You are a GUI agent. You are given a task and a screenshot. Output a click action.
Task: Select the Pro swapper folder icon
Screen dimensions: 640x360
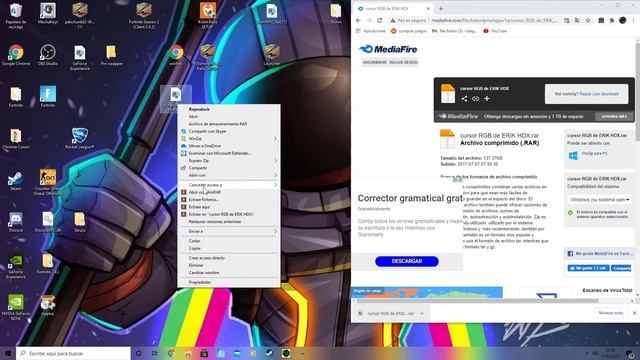pos(111,55)
